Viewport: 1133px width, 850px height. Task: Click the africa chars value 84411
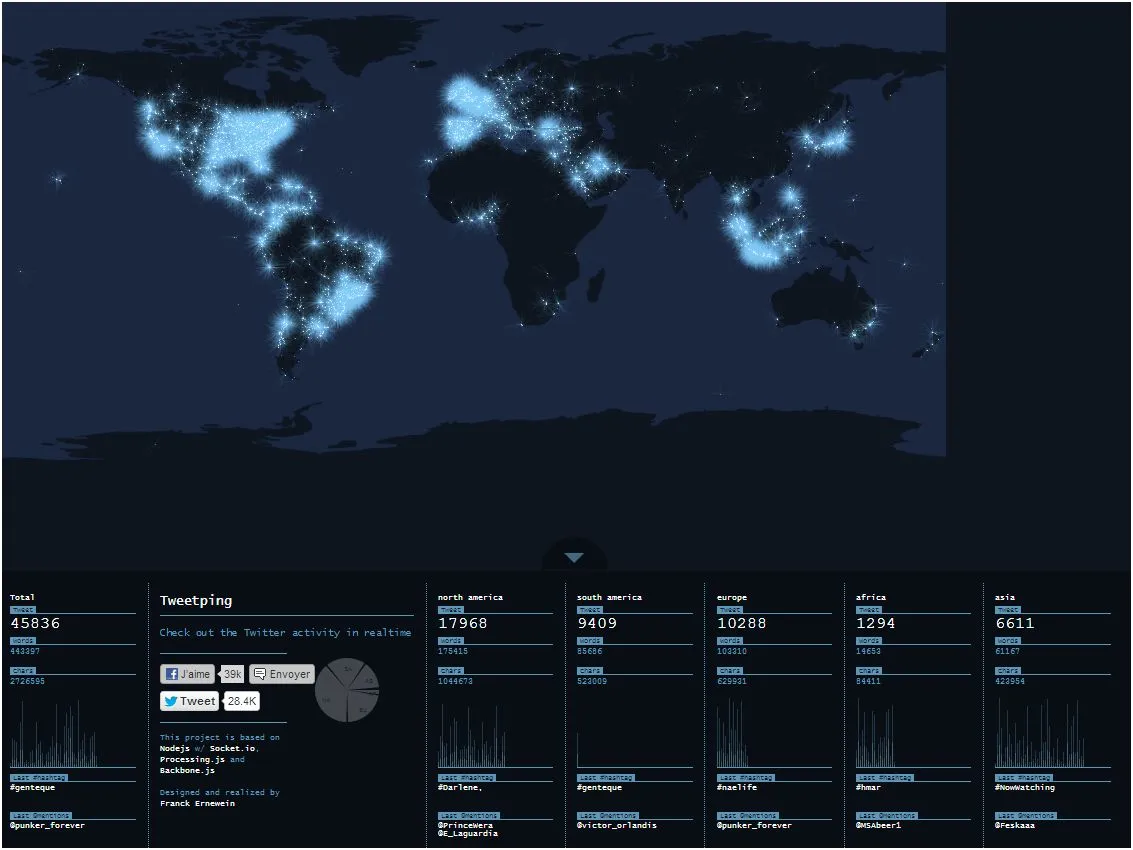point(869,682)
